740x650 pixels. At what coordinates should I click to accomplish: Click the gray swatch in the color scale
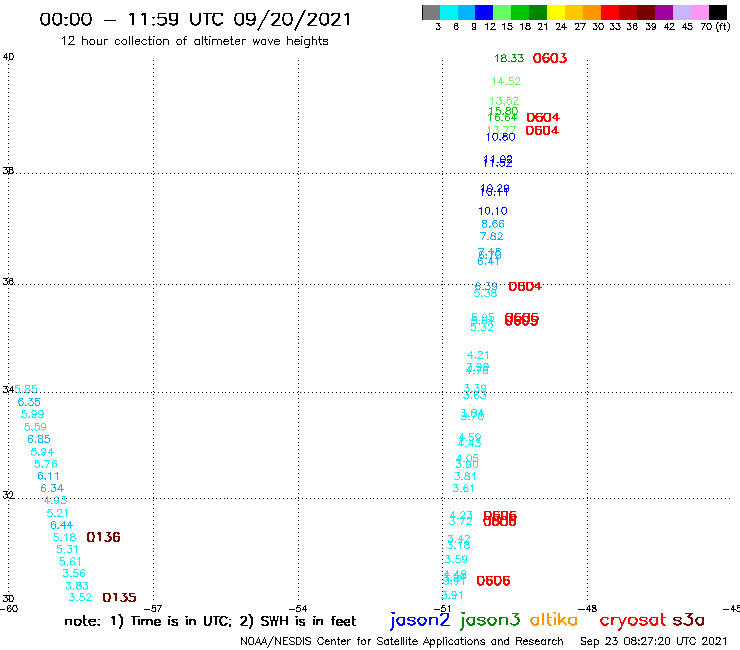click(431, 12)
